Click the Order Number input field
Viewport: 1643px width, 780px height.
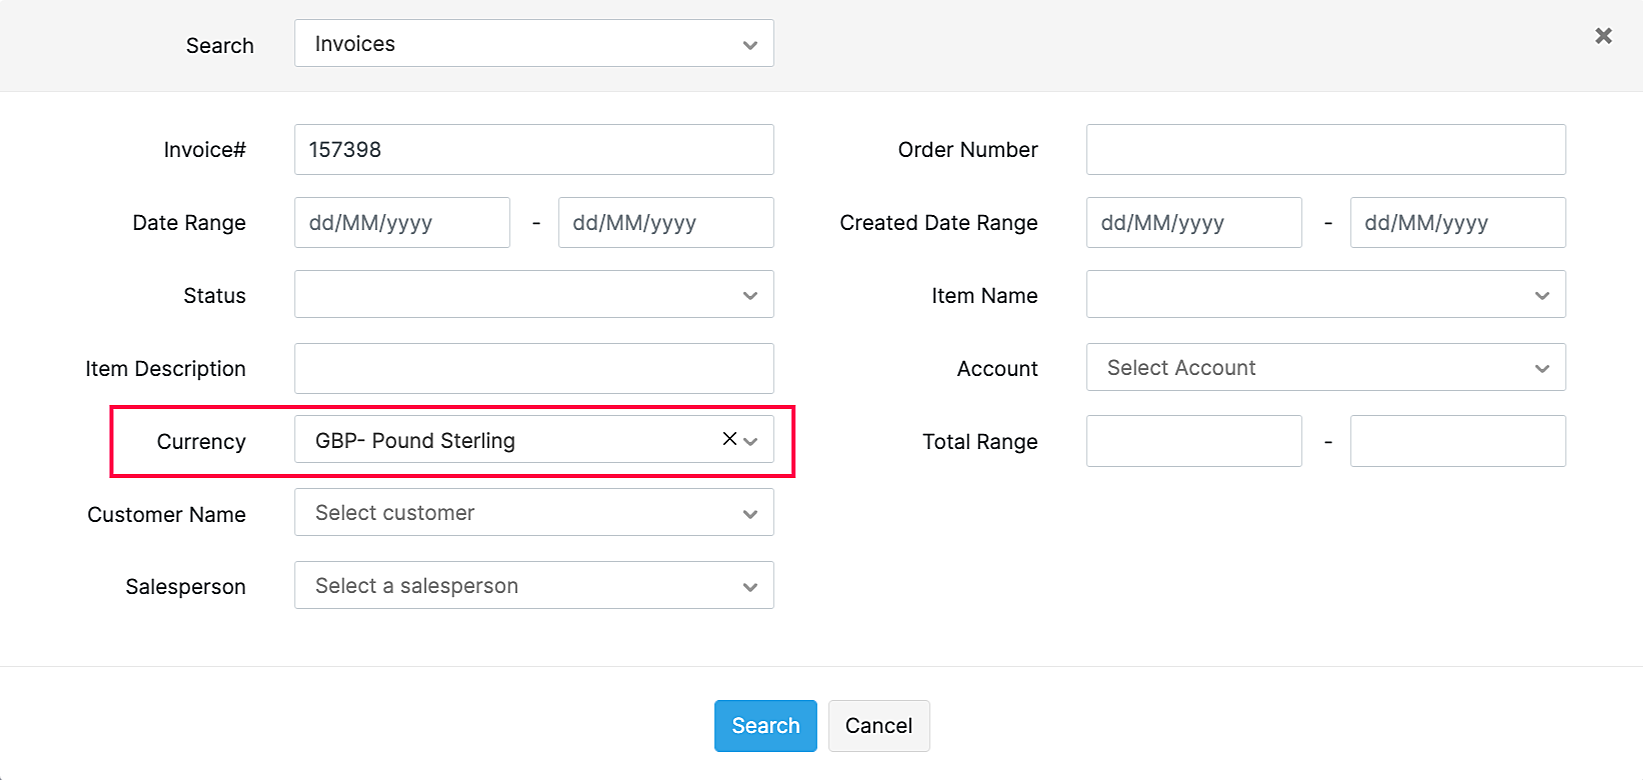tap(1325, 150)
